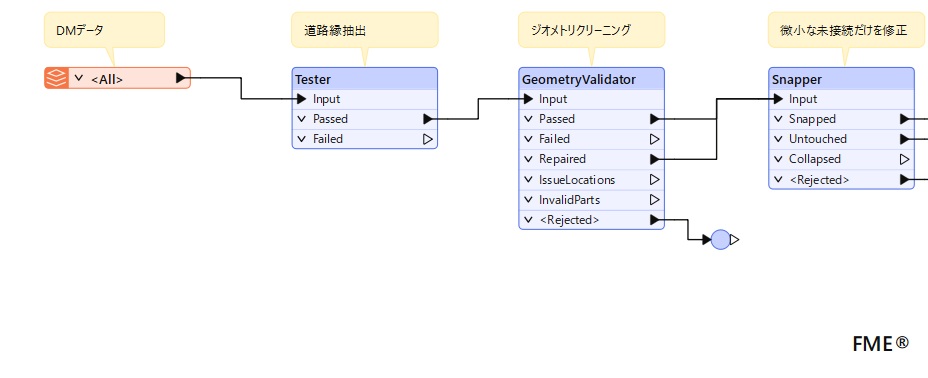
Task: Select the GeometryValidator transformer header
Action: [x=591, y=79]
